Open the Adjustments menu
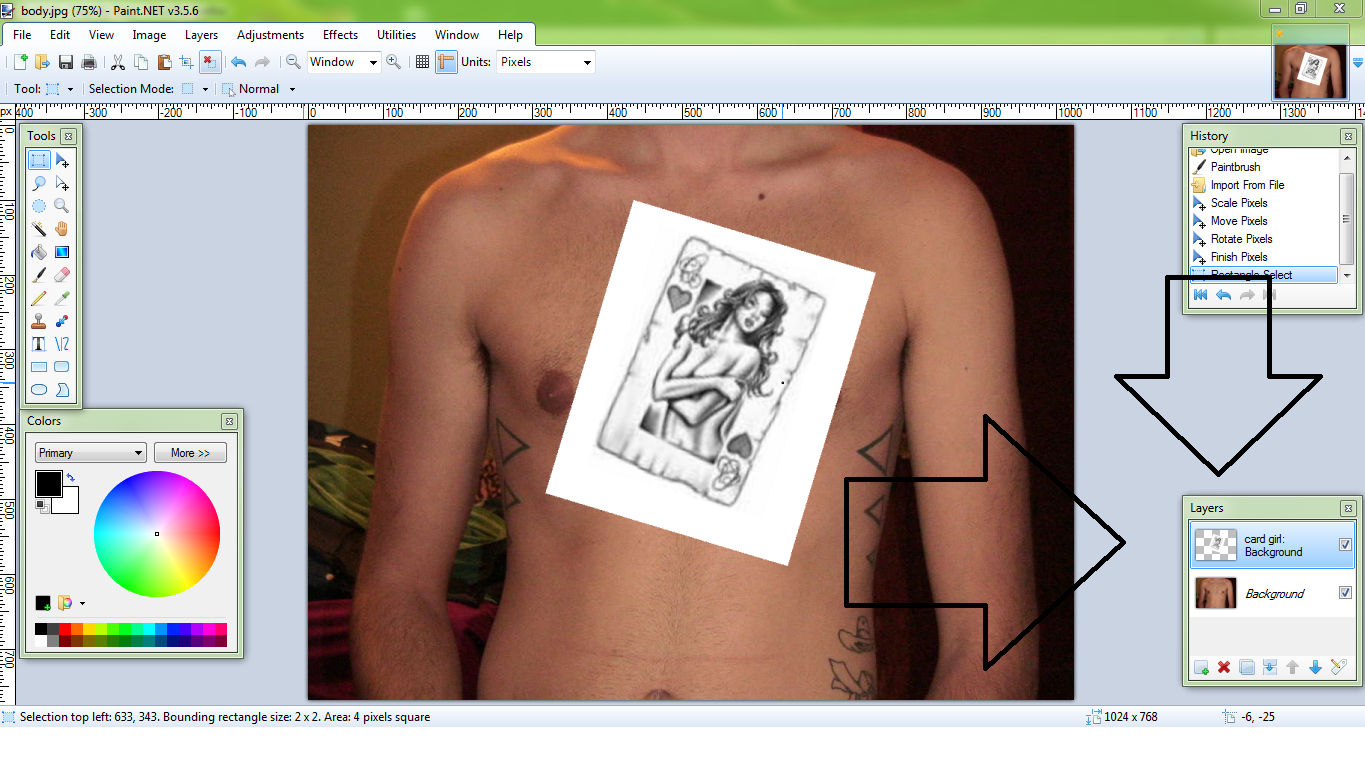Viewport: 1365px width, 768px height. click(270, 35)
